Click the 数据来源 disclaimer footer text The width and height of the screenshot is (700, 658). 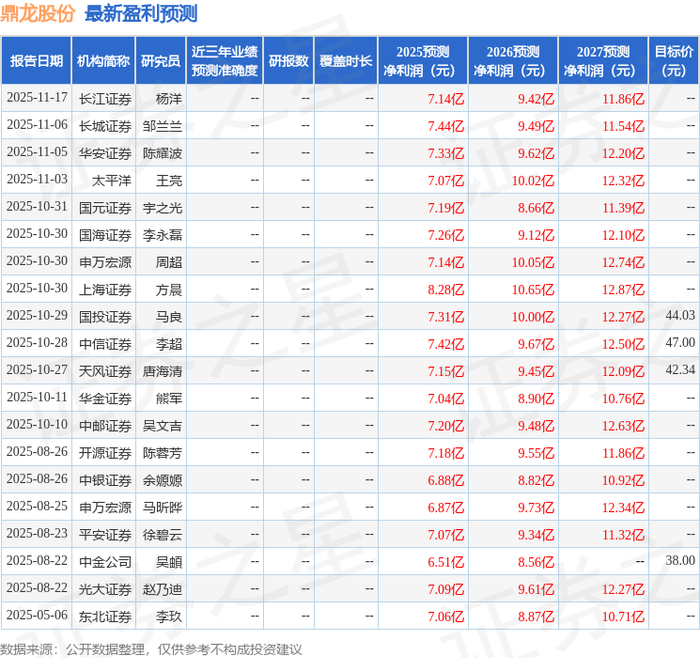pyautogui.click(x=151, y=649)
